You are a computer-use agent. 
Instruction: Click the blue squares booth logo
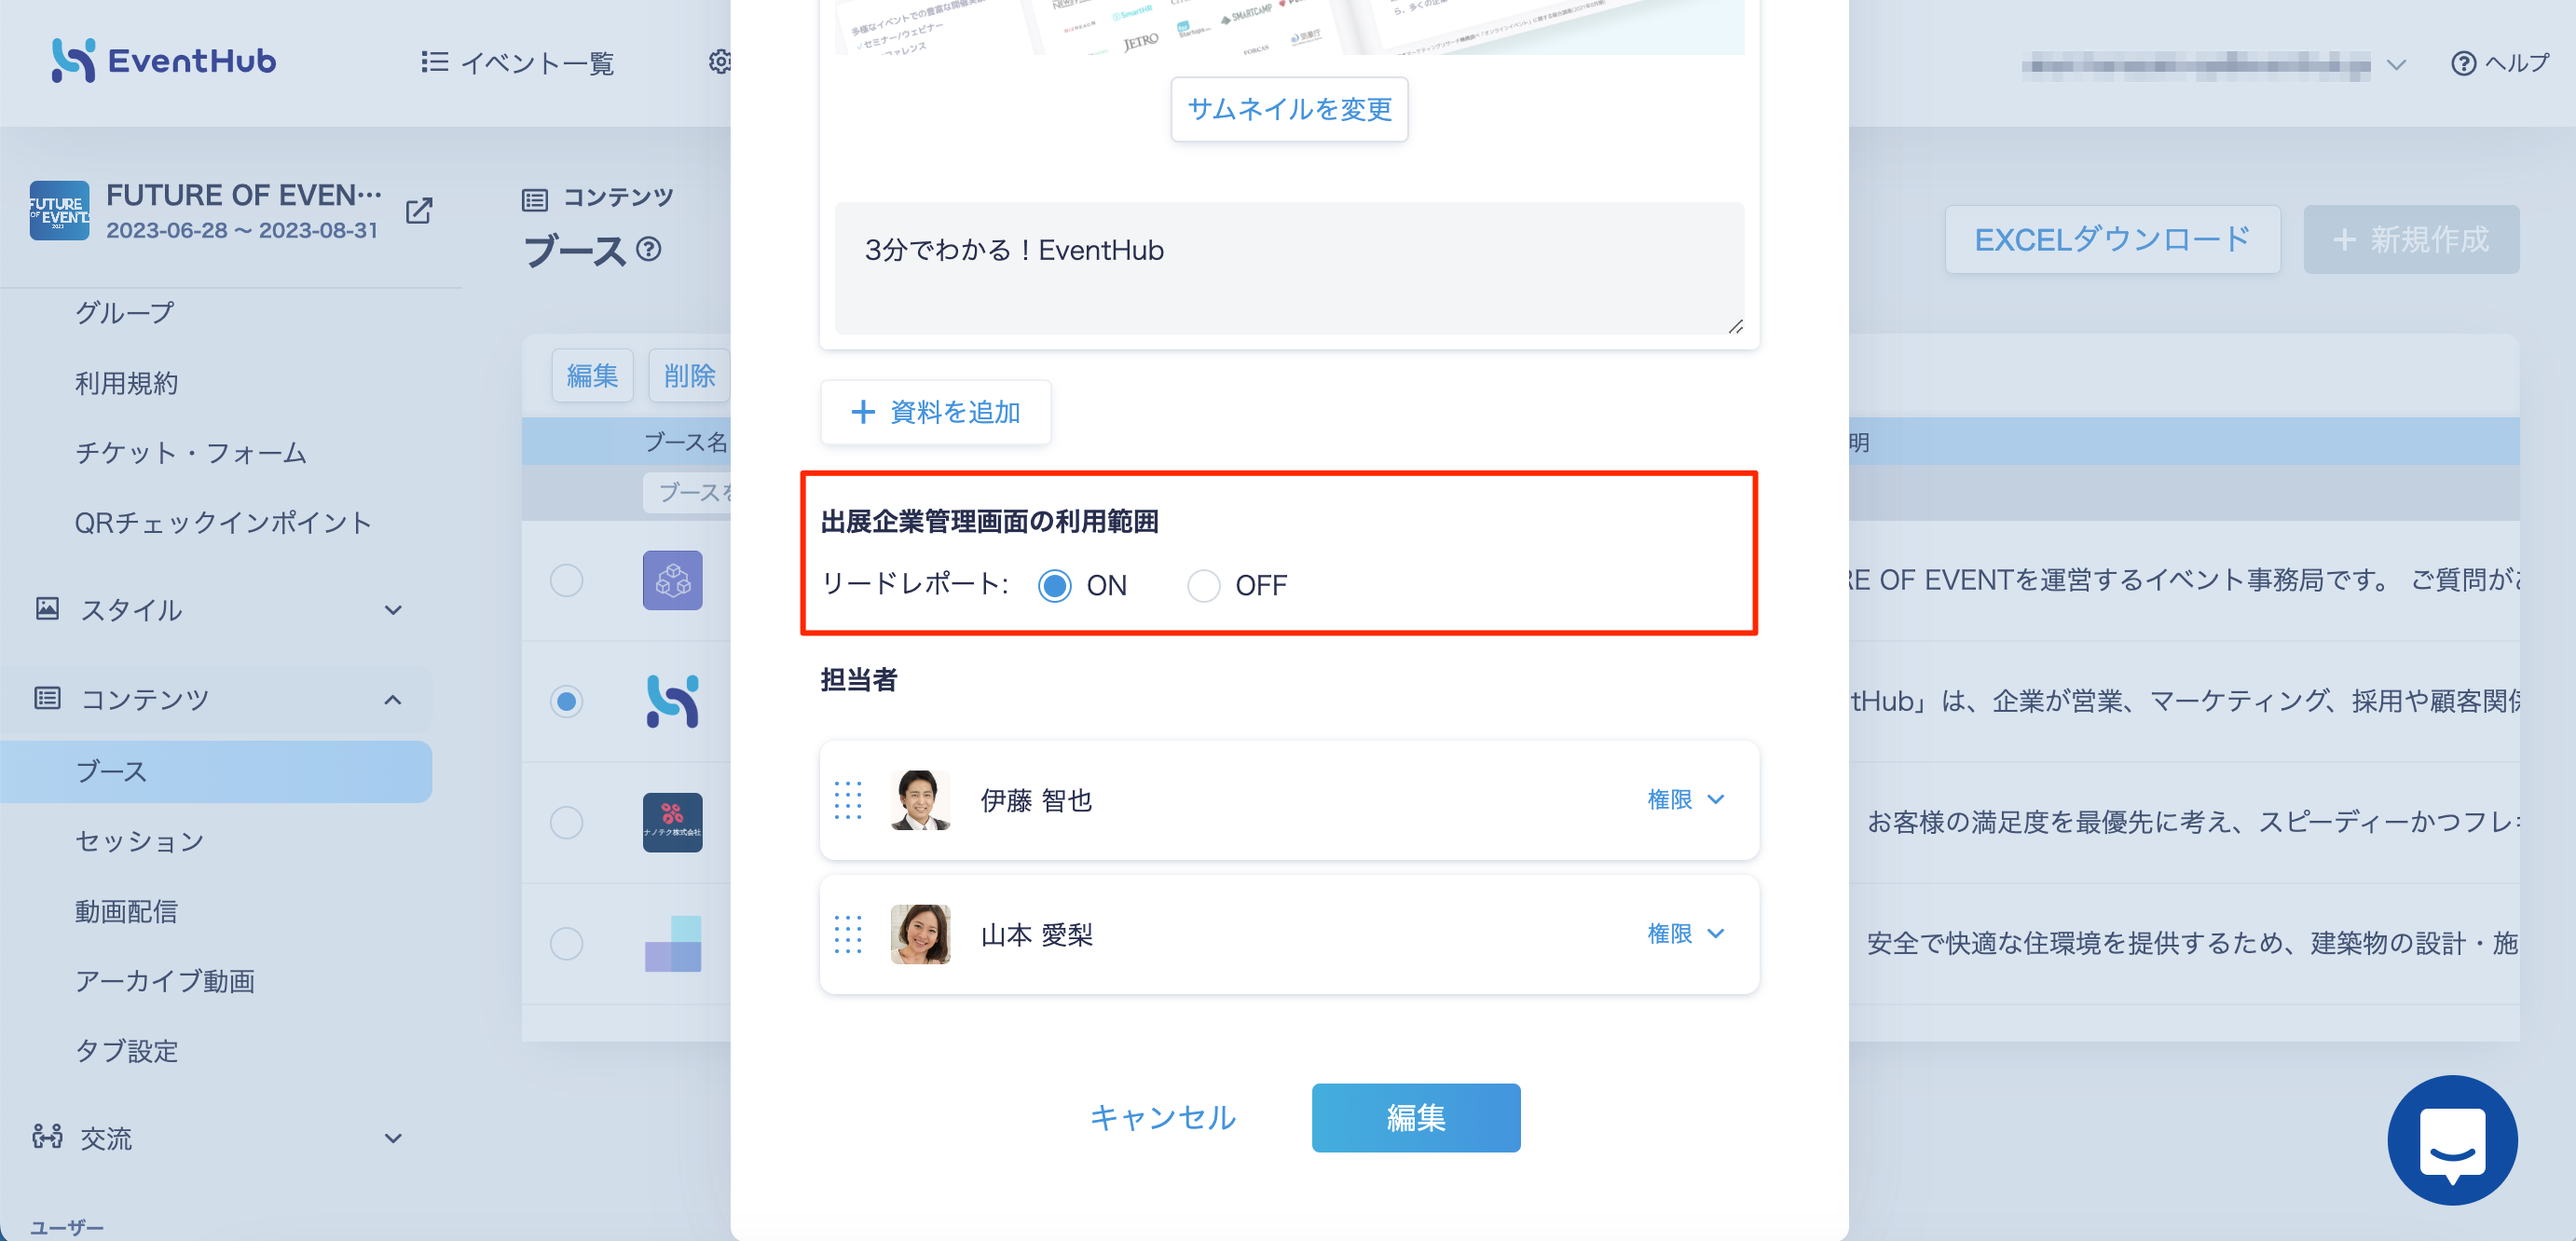click(x=672, y=943)
